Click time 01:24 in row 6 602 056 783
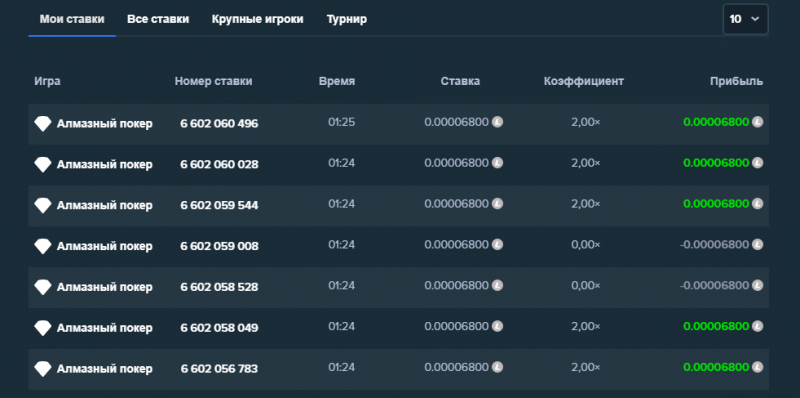800x398 pixels. [x=341, y=367]
